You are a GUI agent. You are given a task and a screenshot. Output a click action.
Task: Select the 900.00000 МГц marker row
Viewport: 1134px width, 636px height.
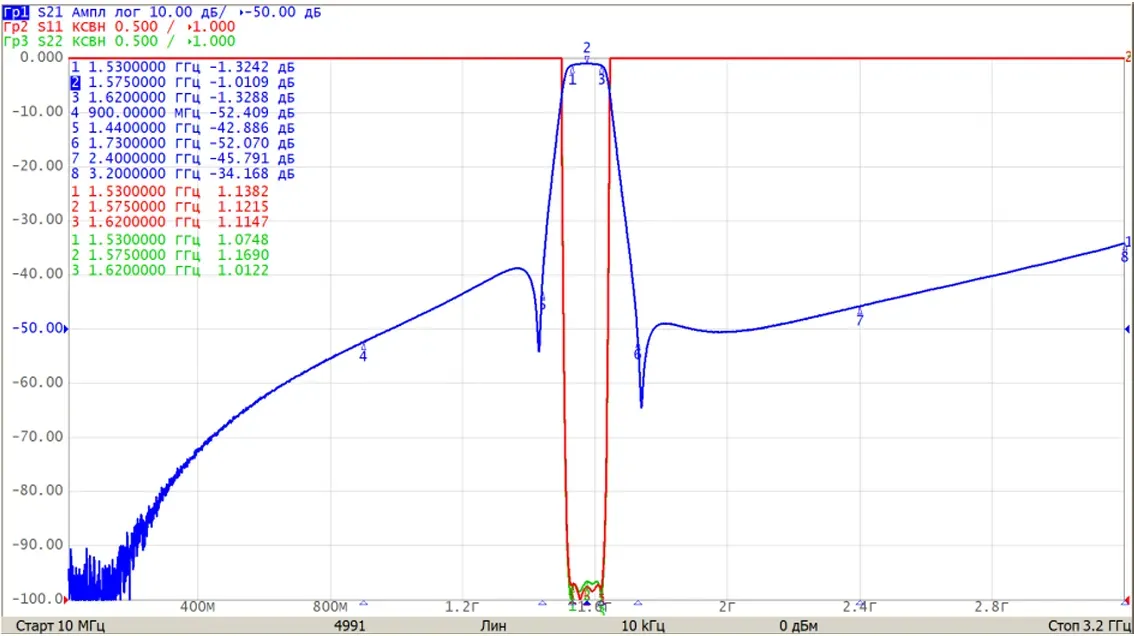point(183,113)
